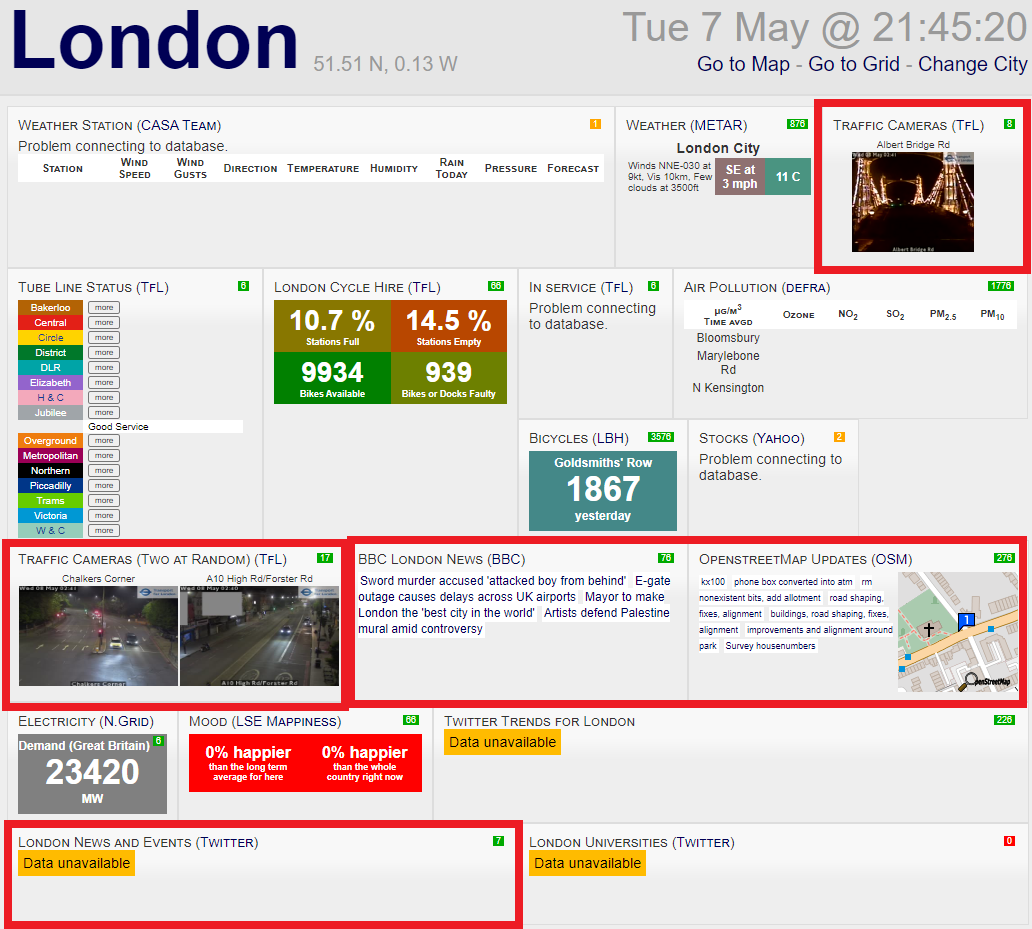Click 'phone box converted into atm' update
The image size is (1032, 929).
click(x=793, y=582)
